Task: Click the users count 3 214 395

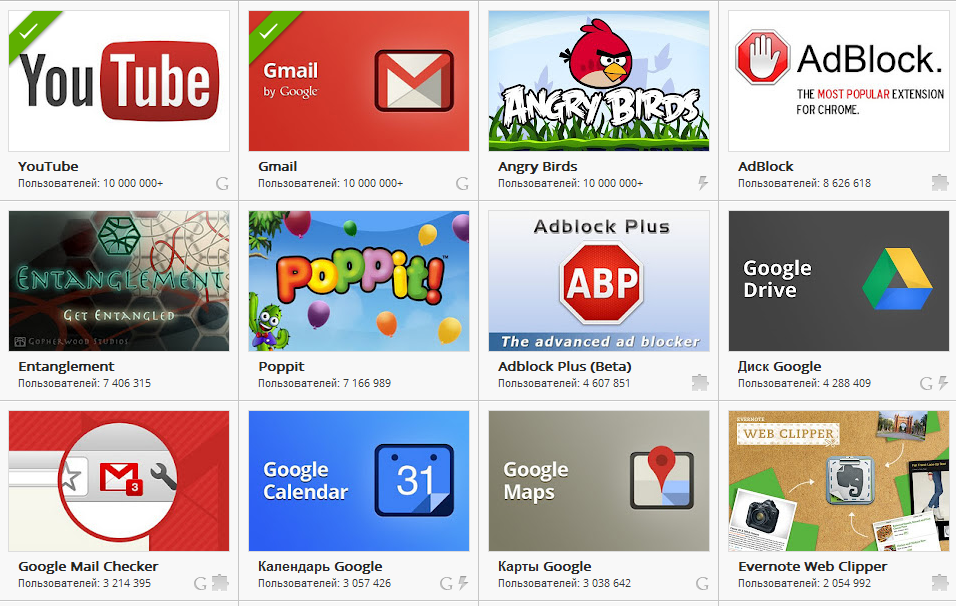Action: click(127, 583)
